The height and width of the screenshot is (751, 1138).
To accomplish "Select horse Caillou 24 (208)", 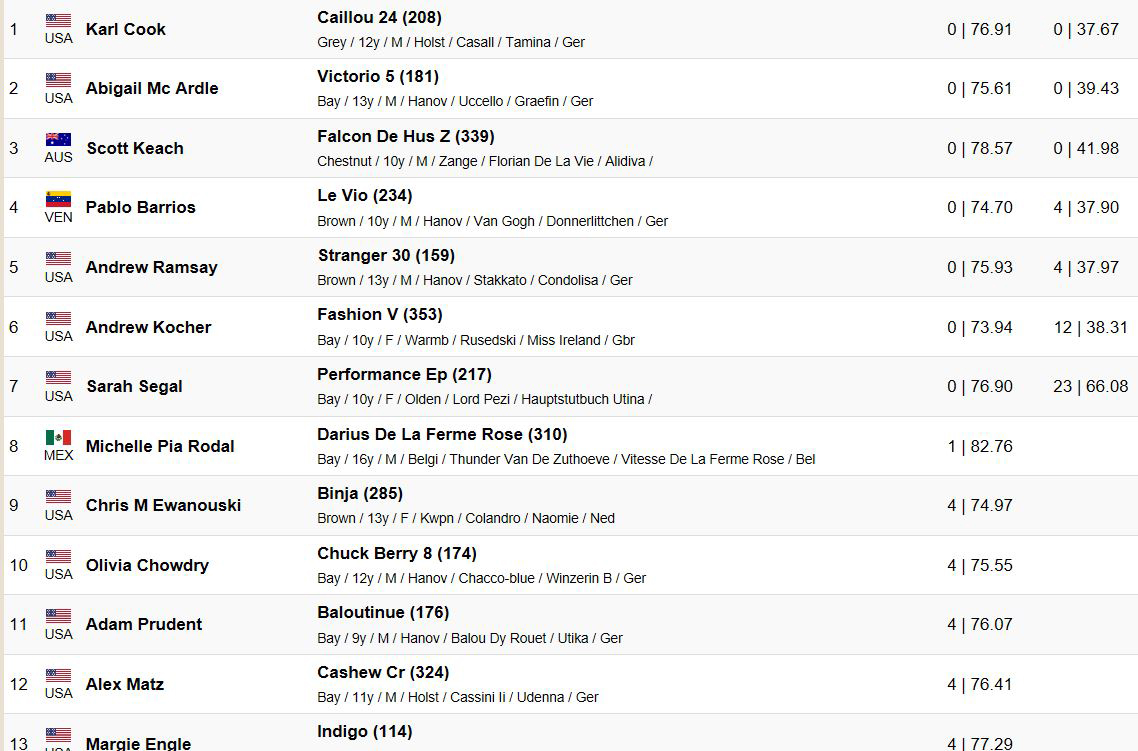I will point(379,17).
